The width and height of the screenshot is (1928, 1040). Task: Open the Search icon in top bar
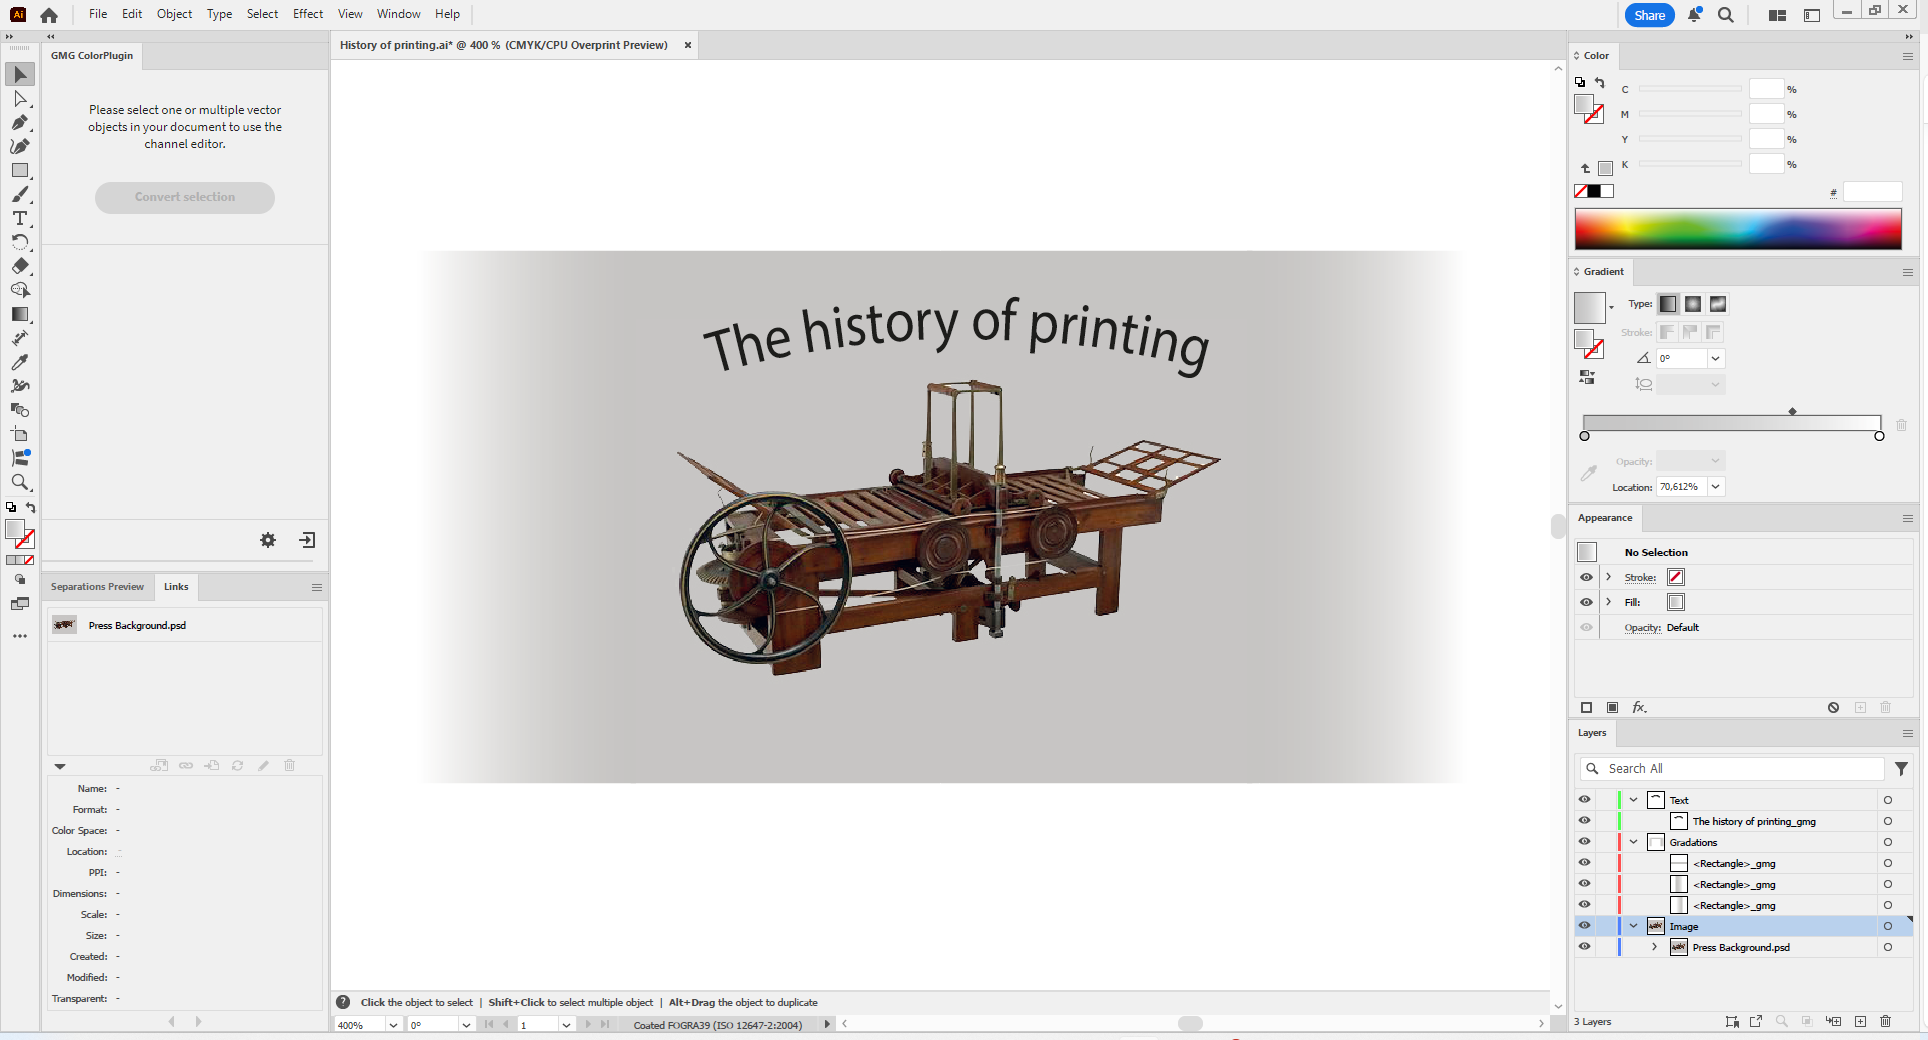pos(1725,15)
